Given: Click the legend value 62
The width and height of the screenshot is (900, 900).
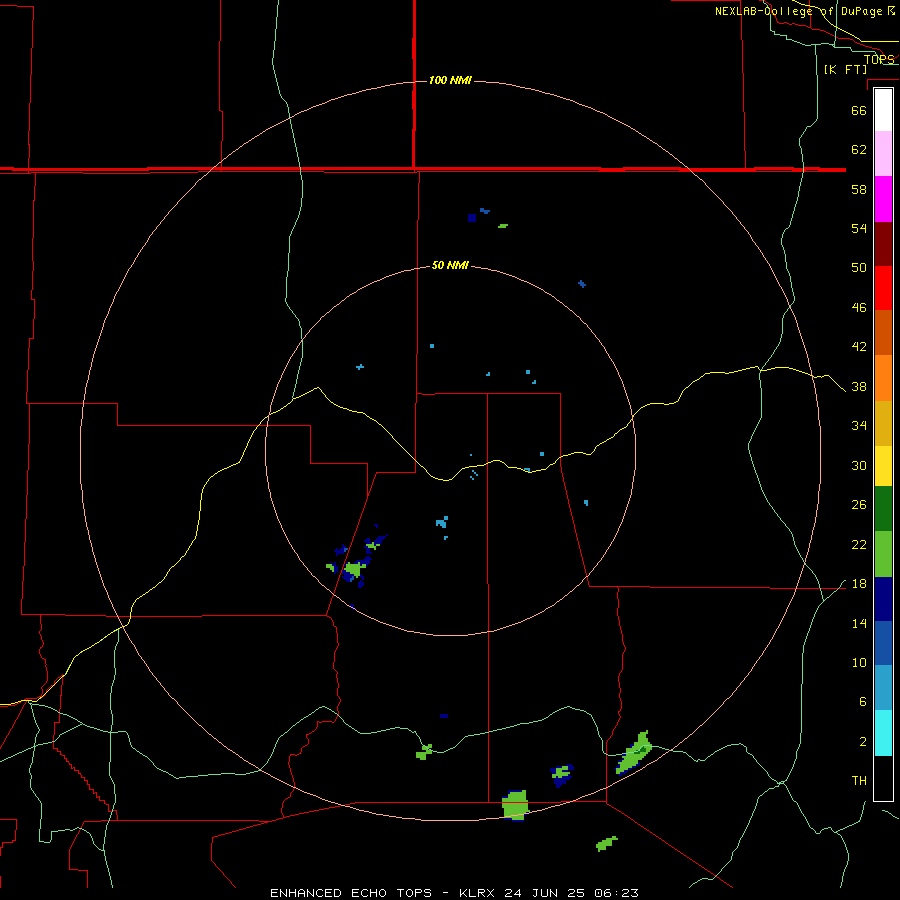Looking at the screenshot, I should 859,149.
